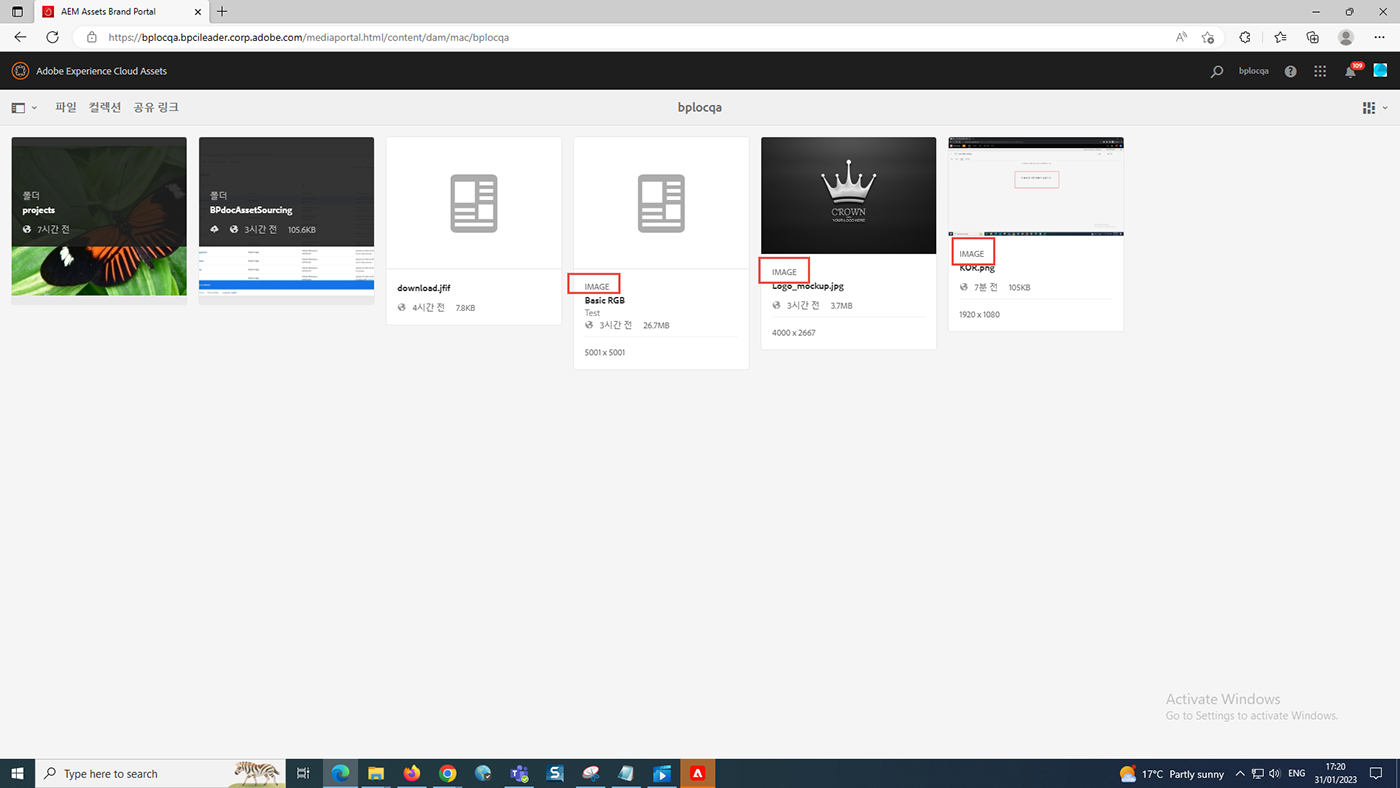The image size is (1400, 788).
Task: Expand the rail panel toggle dropdown
Action: point(24,108)
